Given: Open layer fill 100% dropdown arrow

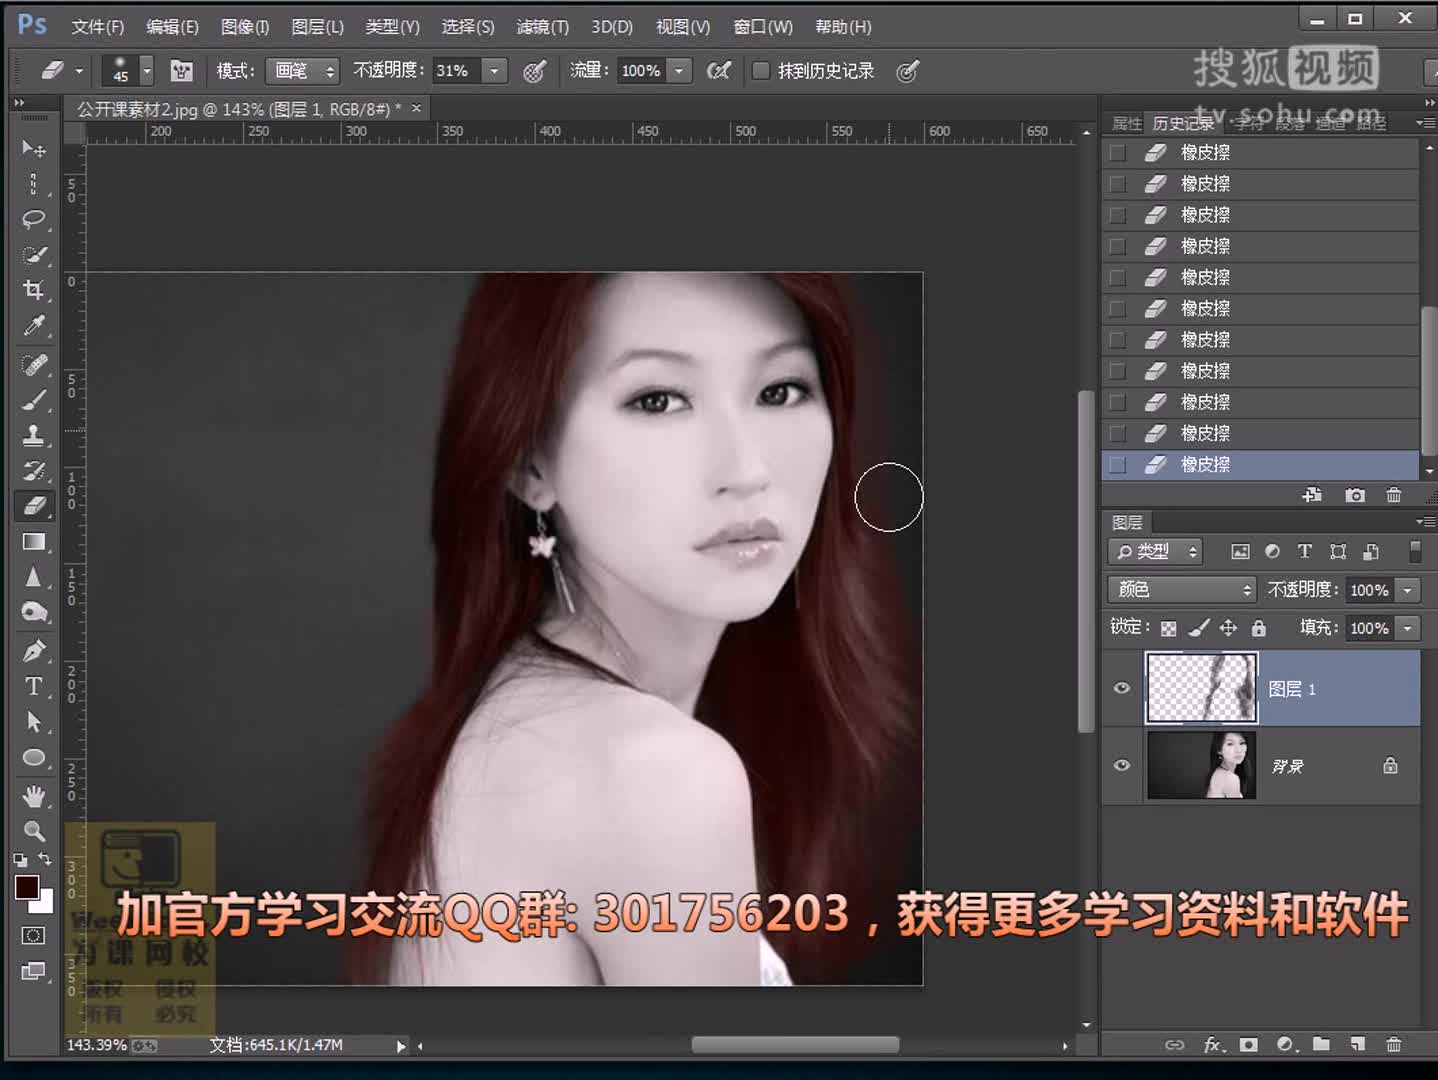Looking at the screenshot, I should [1407, 628].
